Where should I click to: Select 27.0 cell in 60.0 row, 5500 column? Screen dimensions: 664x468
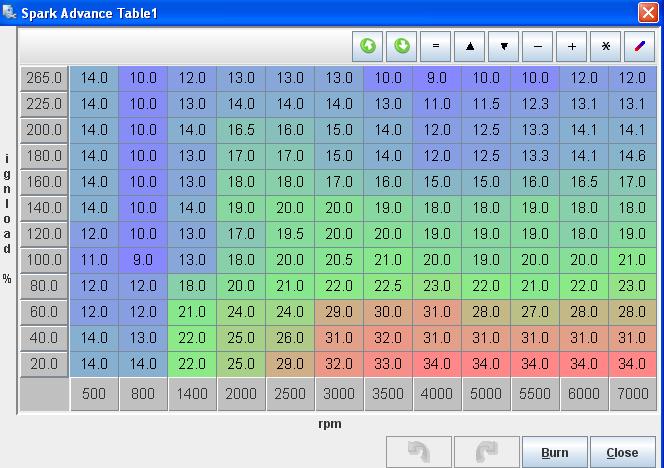[x=535, y=312]
